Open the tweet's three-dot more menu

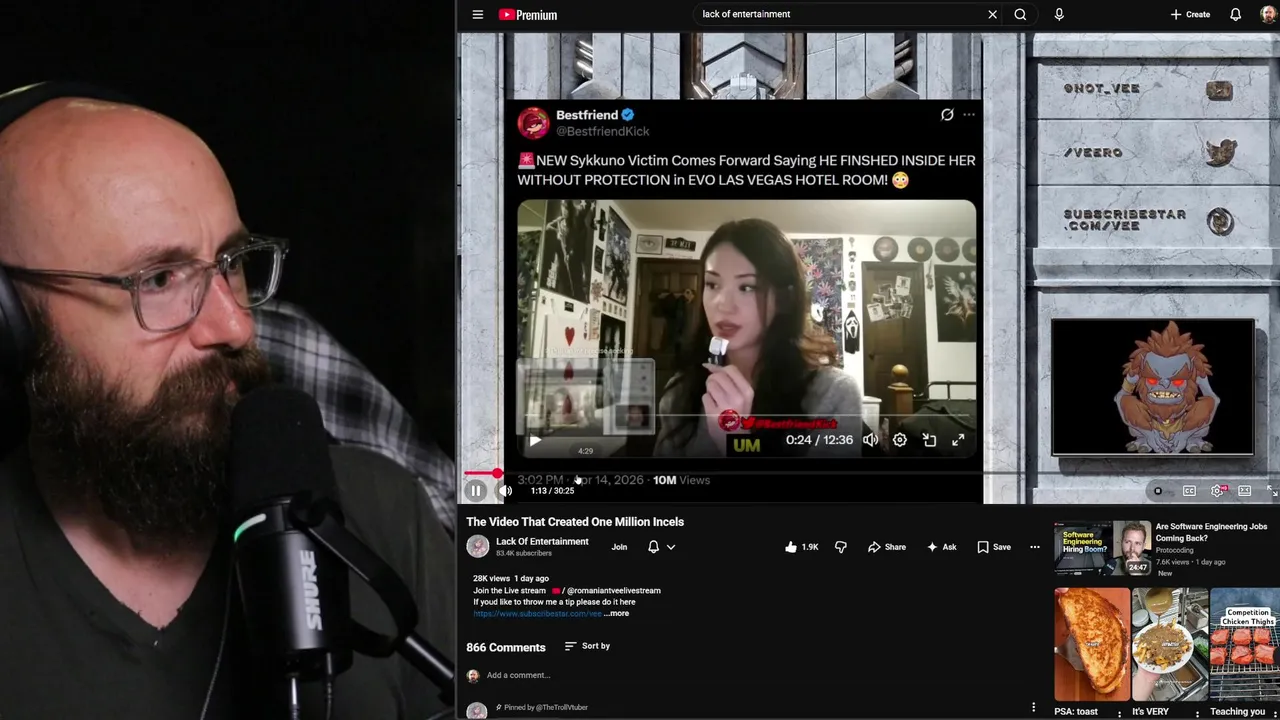[x=969, y=115]
